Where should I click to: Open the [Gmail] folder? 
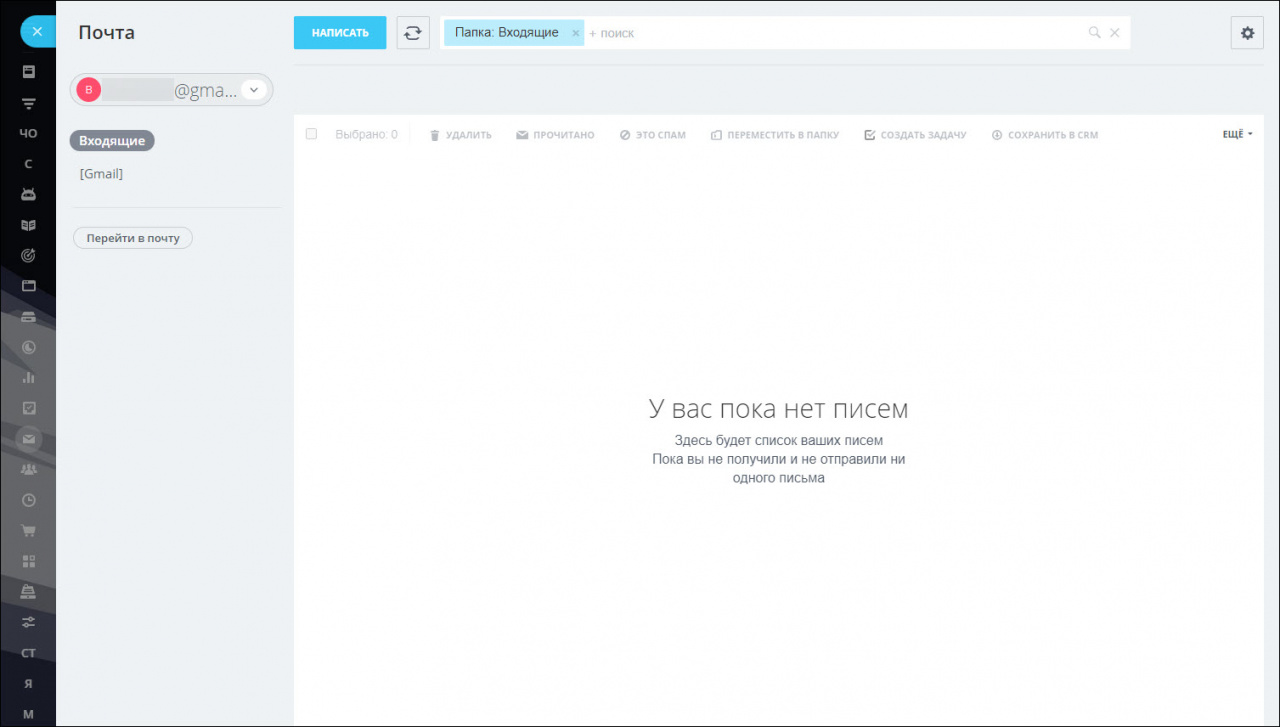pos(101,174)
